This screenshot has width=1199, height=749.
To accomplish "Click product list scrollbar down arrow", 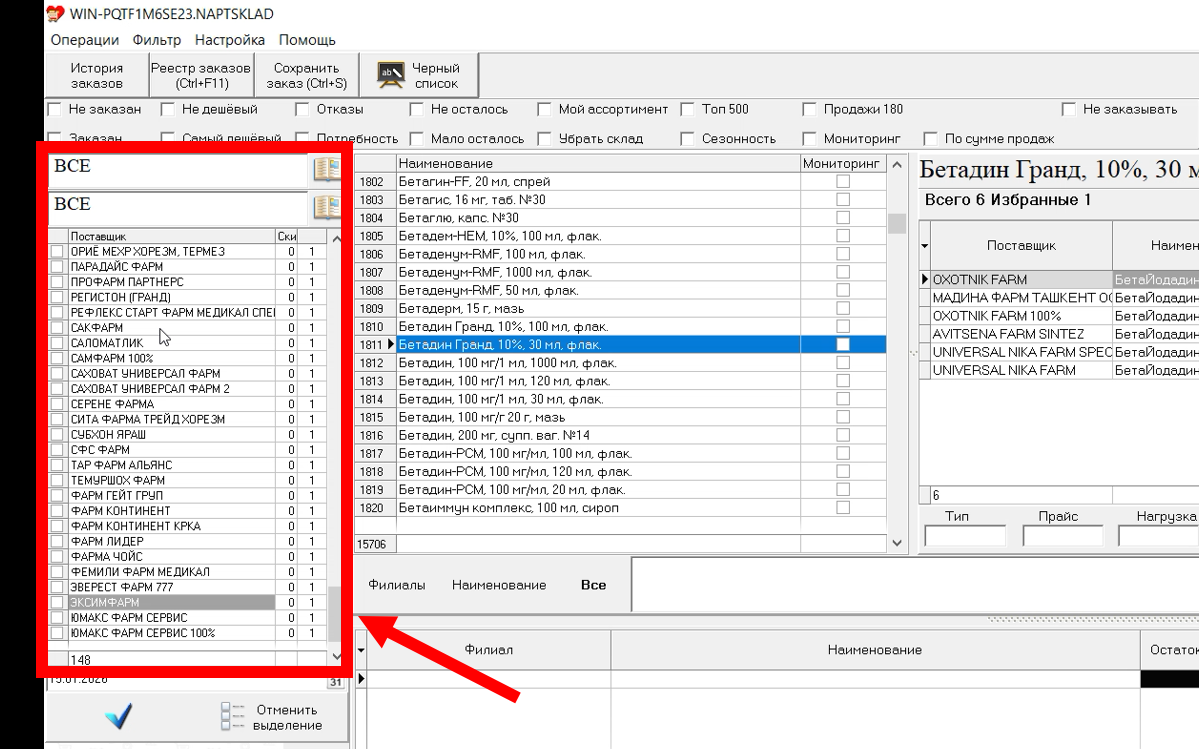I will pos(897,543).
